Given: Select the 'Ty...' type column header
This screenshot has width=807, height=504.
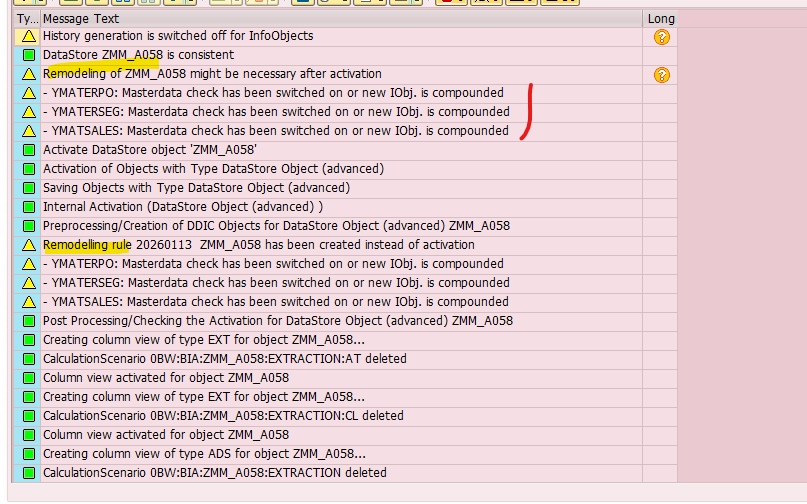Looking at the screenshot, I should tap(27, 18).
